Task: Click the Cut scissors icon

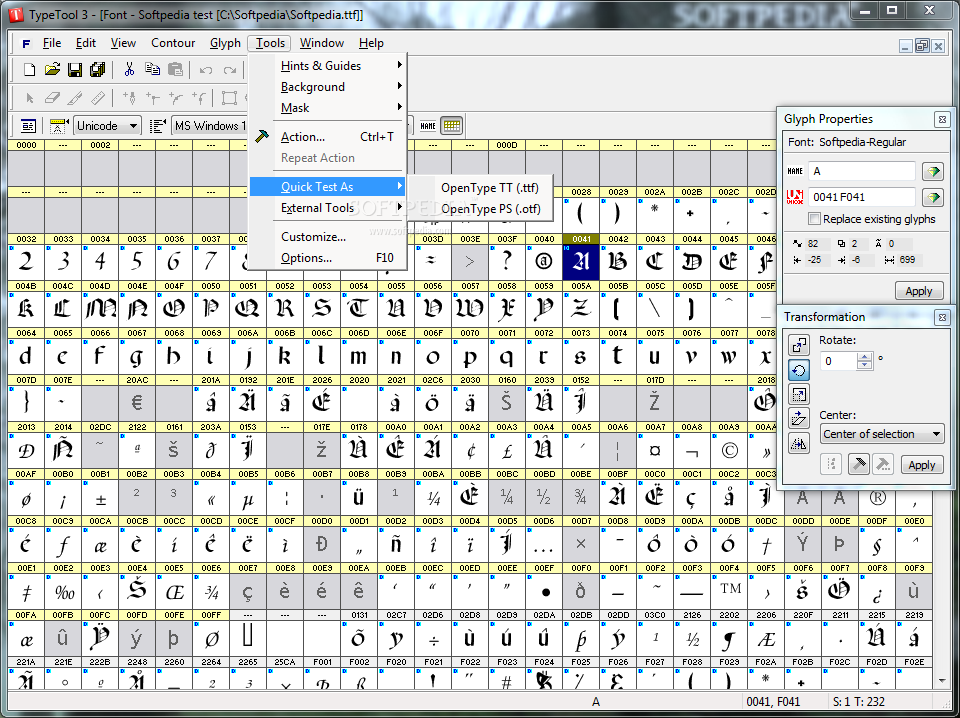Action: pos(129,70)
